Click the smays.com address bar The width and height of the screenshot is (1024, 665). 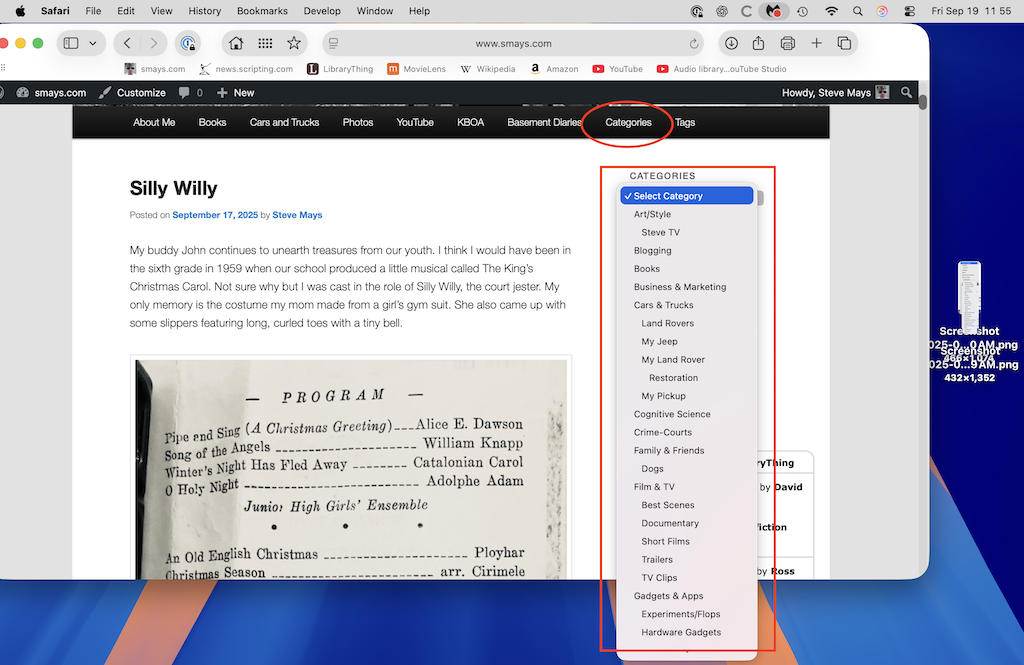[513, 43]
